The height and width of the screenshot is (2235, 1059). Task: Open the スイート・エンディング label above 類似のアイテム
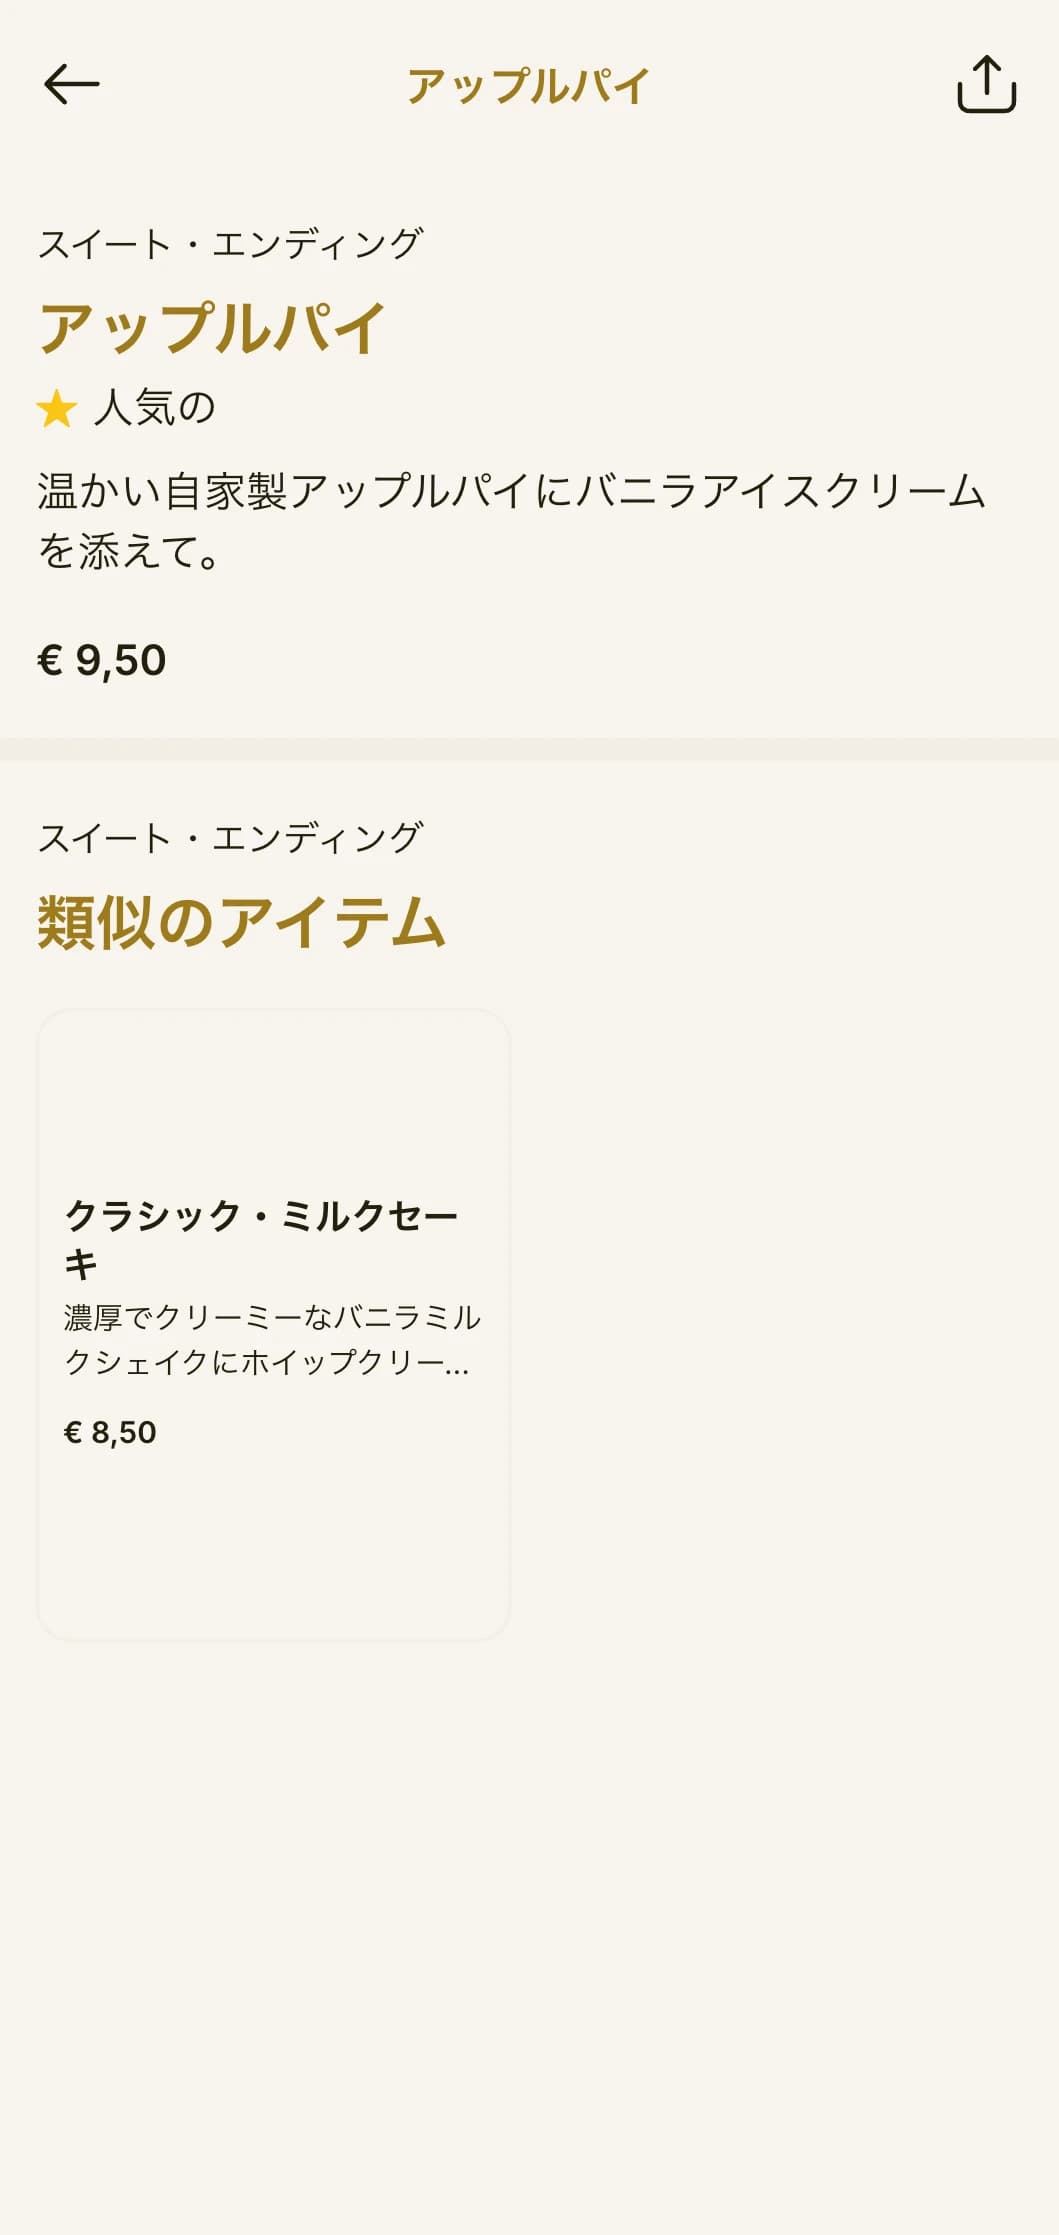pos(230,837)
